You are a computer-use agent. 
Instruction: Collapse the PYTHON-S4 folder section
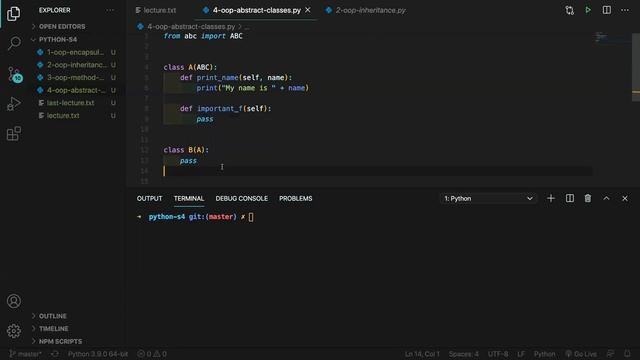pos(58,40)
